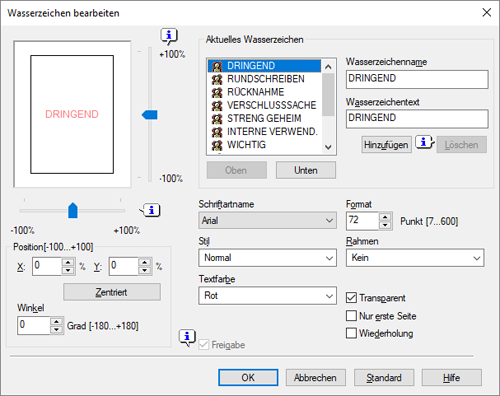This screenshot has width=500, height=396.
Task: Click the Löschen button
Action: click(461, 145)
